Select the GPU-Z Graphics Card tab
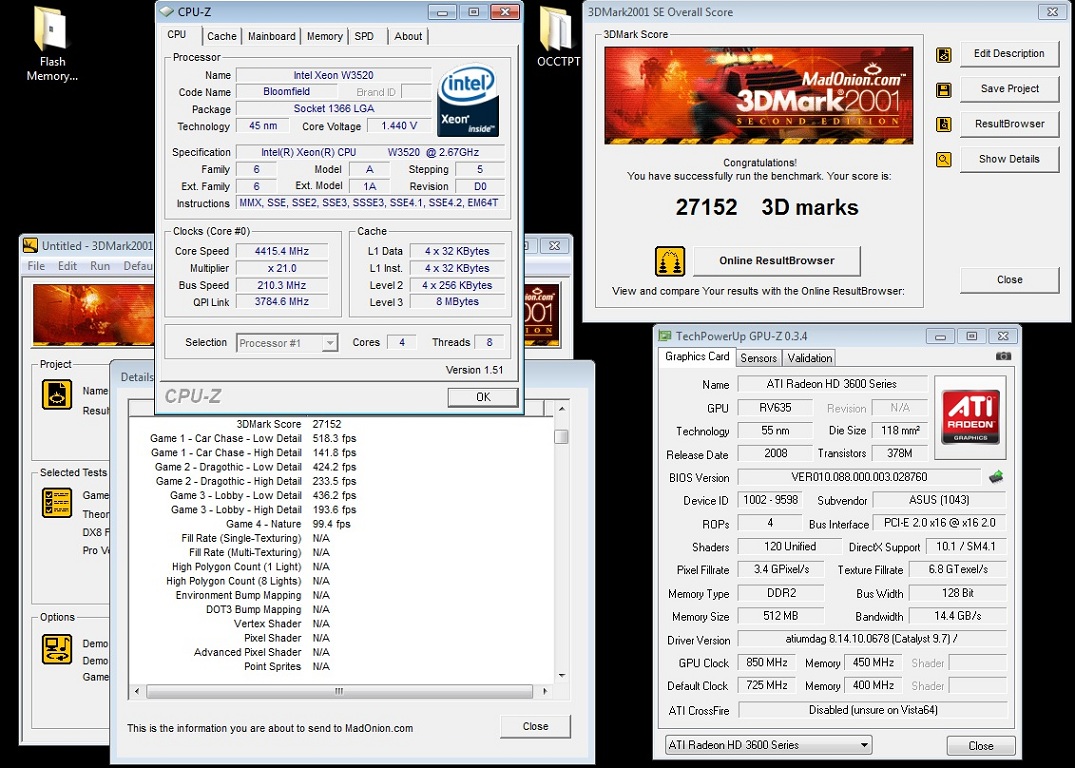Screen dimensions: 1075x768 click(x=697, y=357)
